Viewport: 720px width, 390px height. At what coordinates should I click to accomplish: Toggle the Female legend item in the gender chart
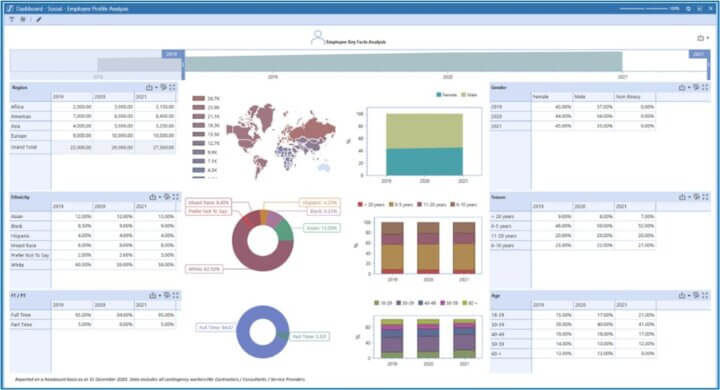[446, 95]
